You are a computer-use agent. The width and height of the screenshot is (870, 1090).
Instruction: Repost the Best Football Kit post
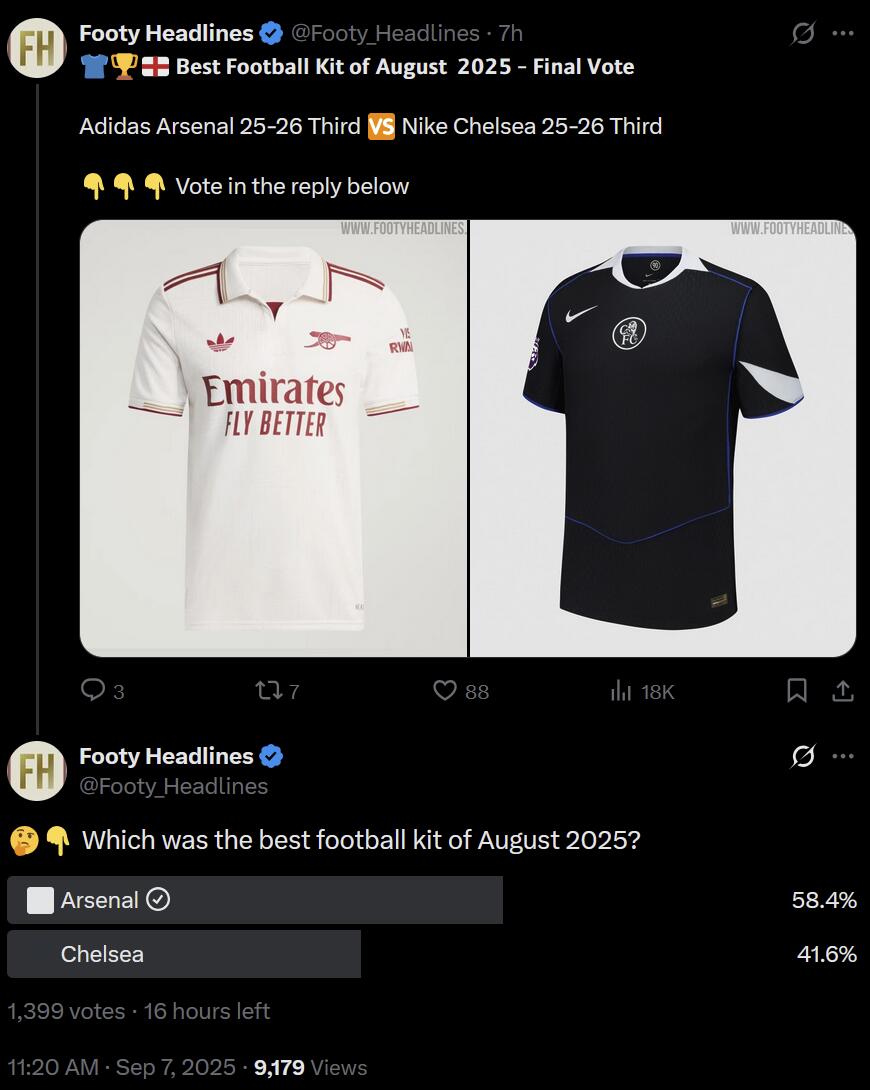click(x=267, y=690)
